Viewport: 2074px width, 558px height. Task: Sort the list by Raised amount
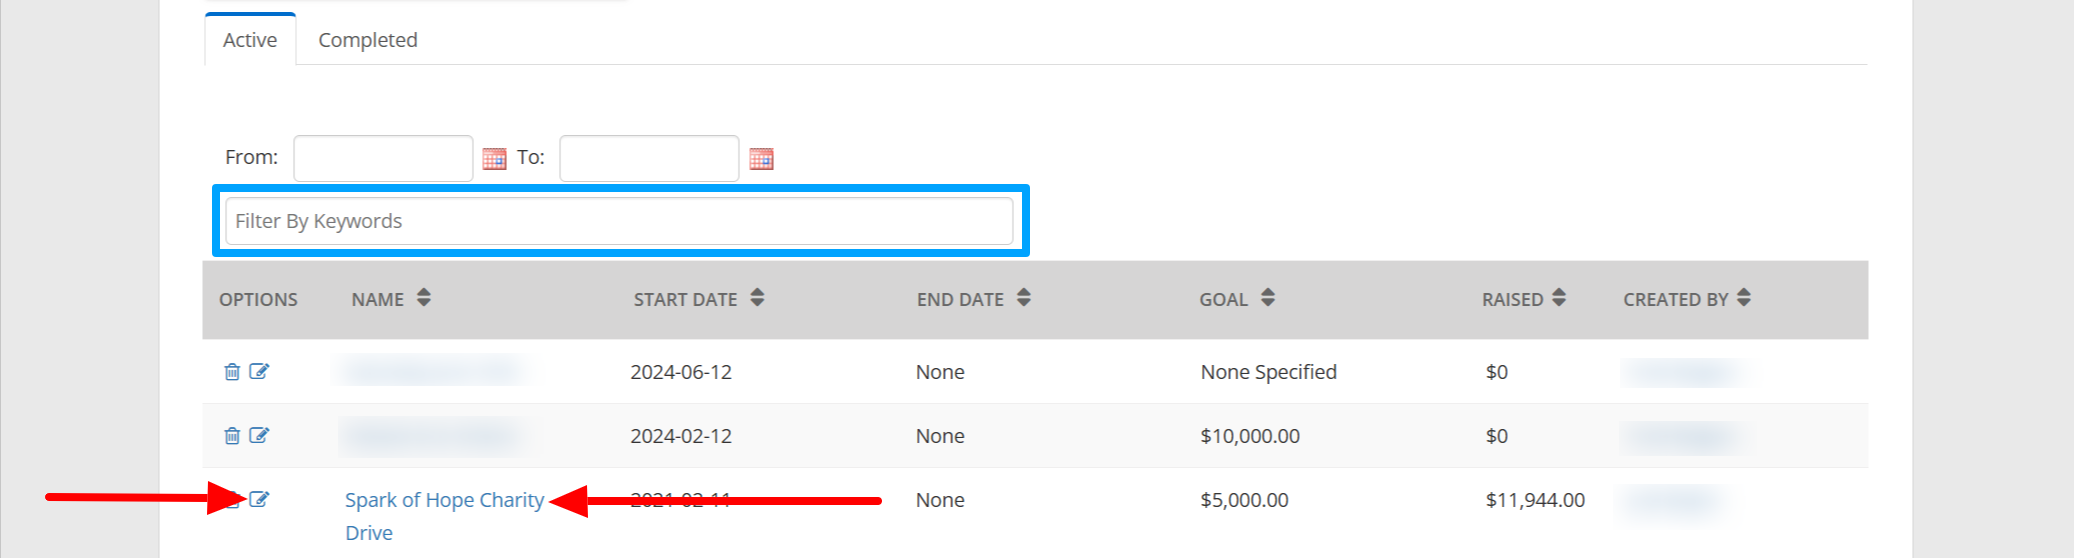click(1559, 298)
